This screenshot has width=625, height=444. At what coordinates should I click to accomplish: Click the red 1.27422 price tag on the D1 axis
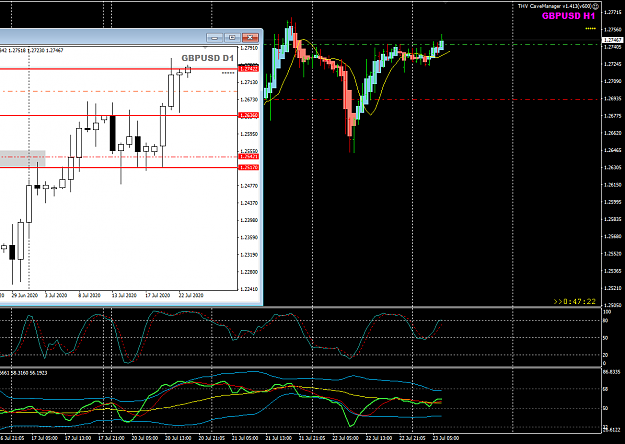(249, 69)
